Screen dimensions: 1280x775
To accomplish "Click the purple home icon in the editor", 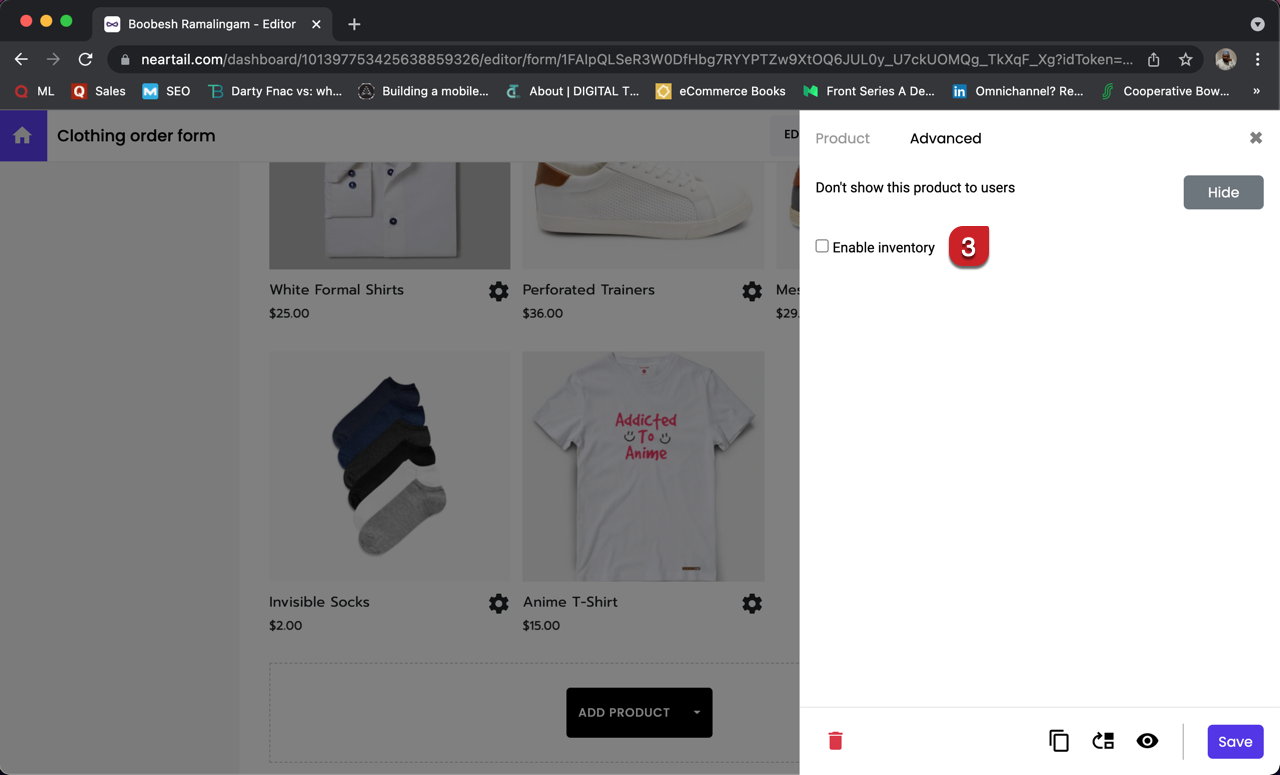I will [22, 134].
